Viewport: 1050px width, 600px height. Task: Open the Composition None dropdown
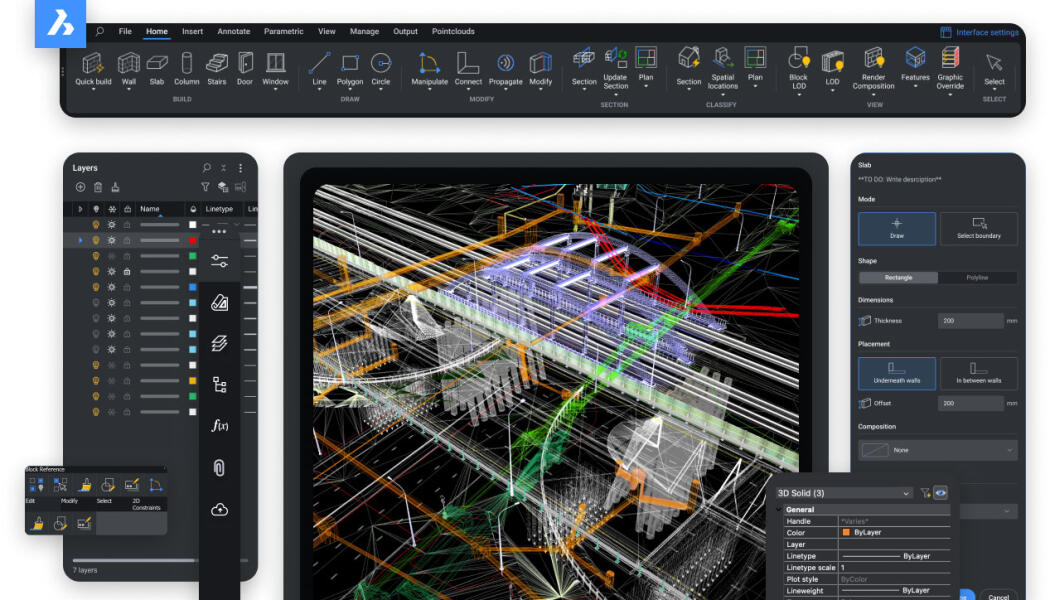point(938,450)
